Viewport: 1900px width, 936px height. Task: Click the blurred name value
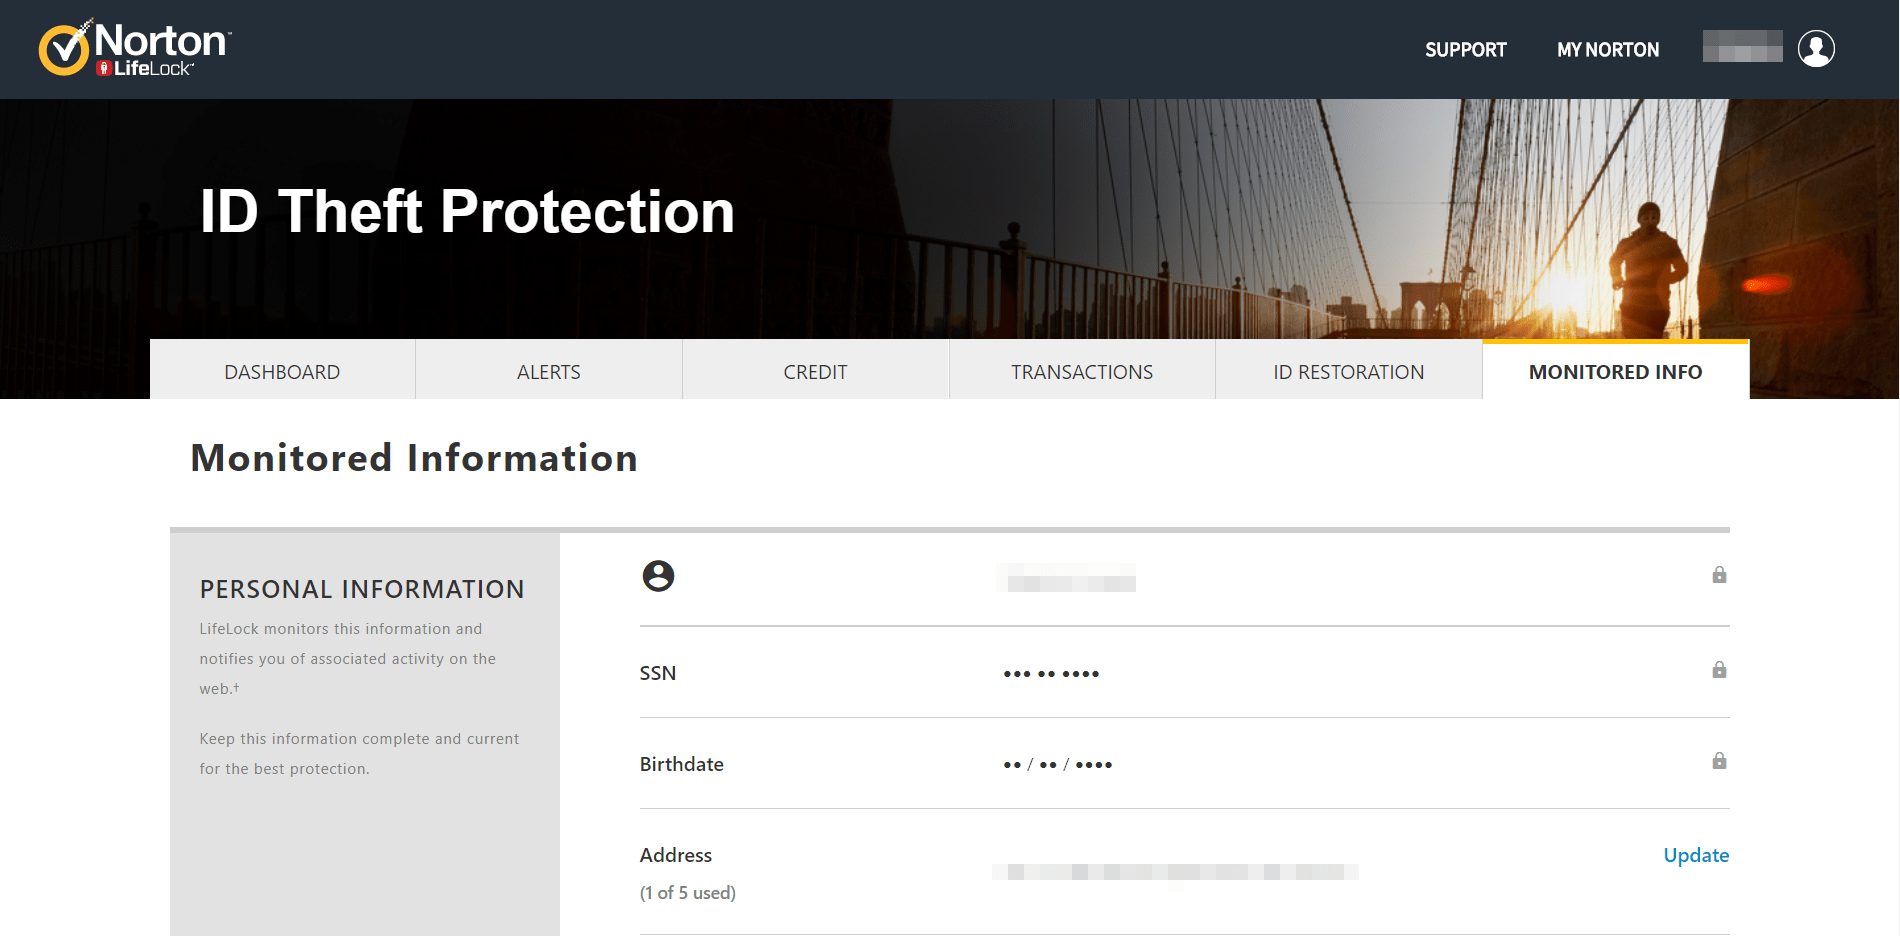coord(1066,578)
